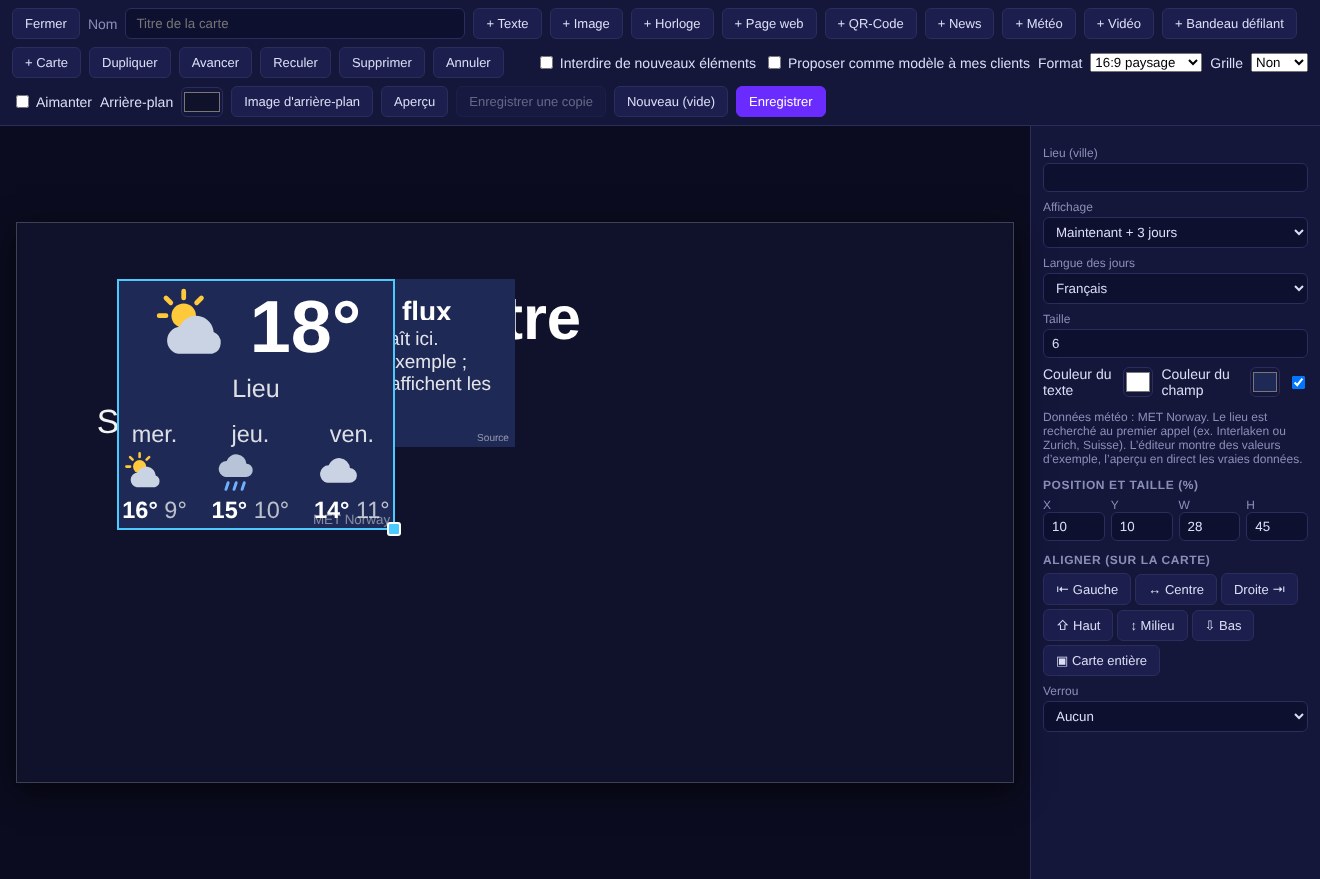This screenshot has width=1320, height=879.
Task: Open the Grille dropdown
Action: tap(1279, 62)
